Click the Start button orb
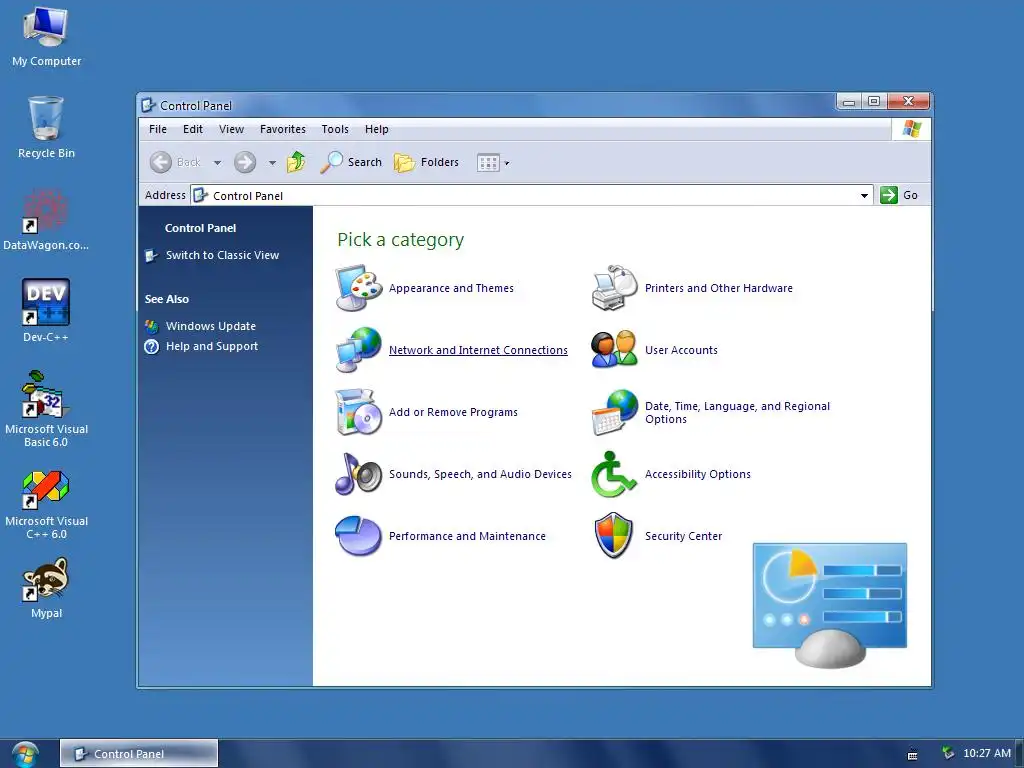The width and height of the screenshot is (1024, 768). [24, 754]
